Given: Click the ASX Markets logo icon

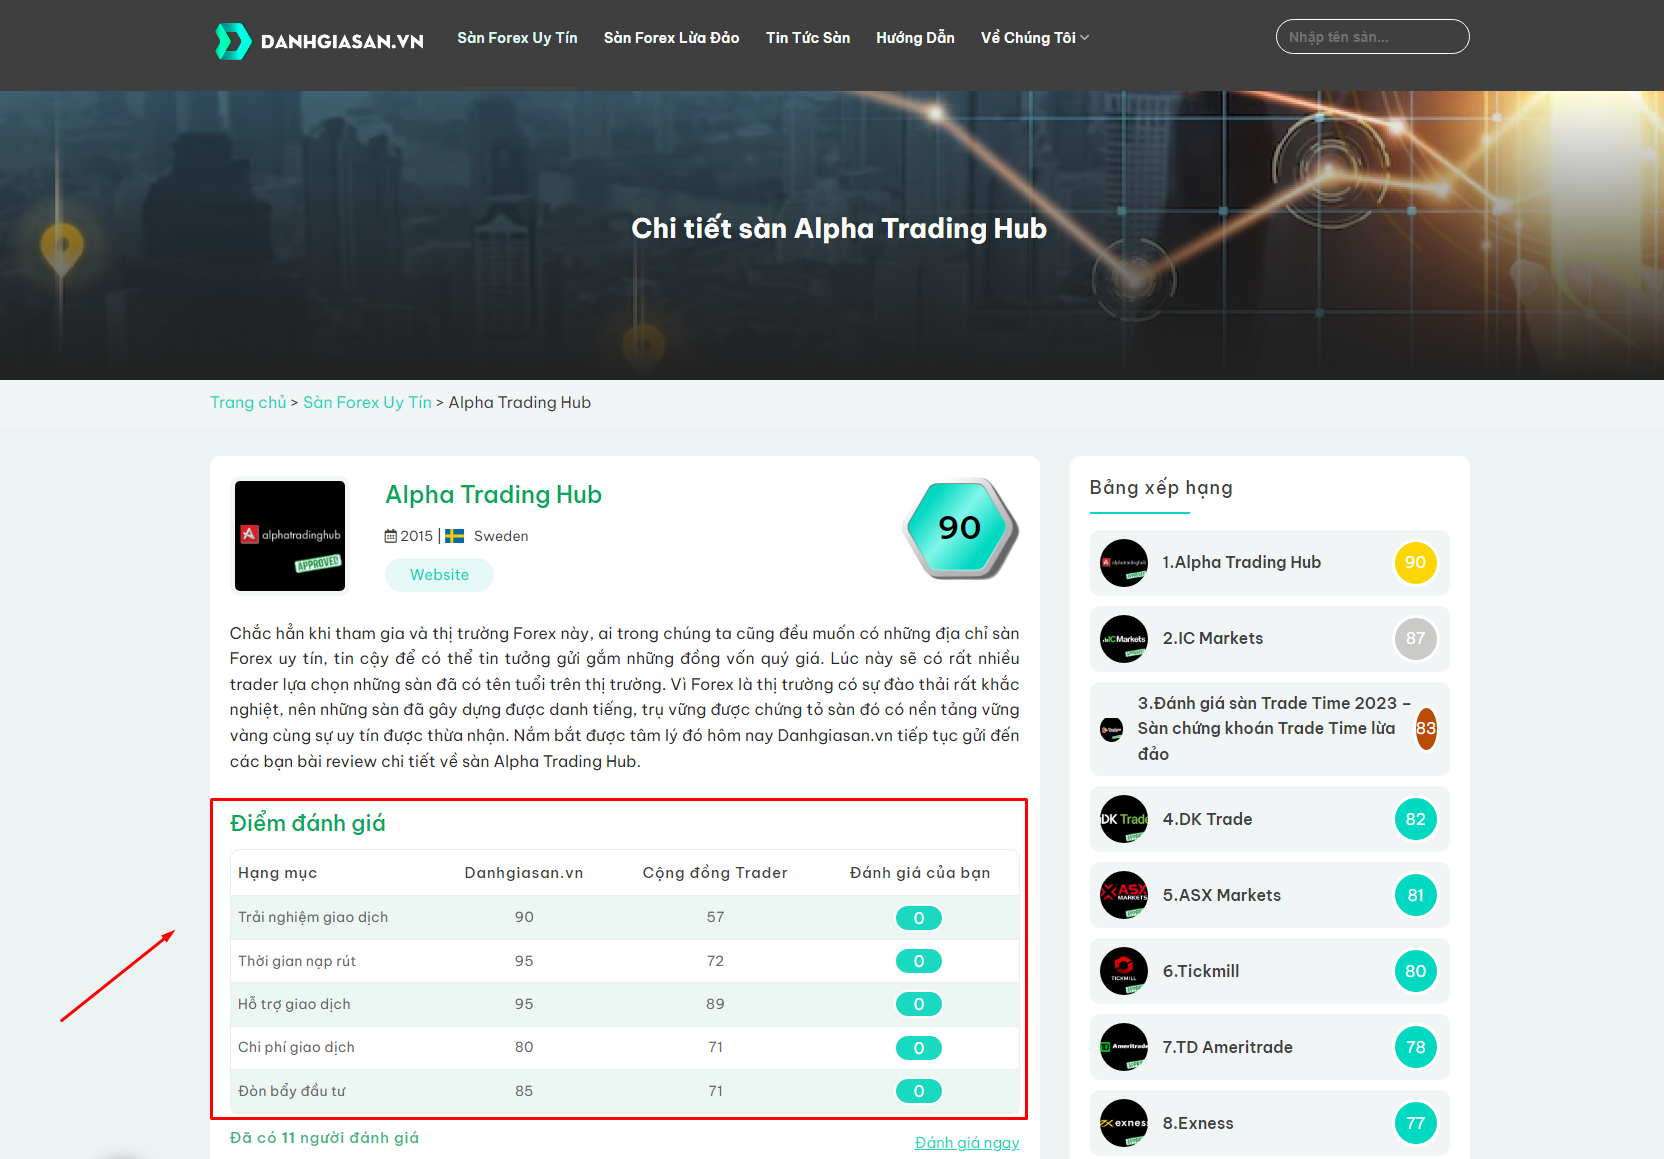Looking at the screenshot, I should [1124, 896].
